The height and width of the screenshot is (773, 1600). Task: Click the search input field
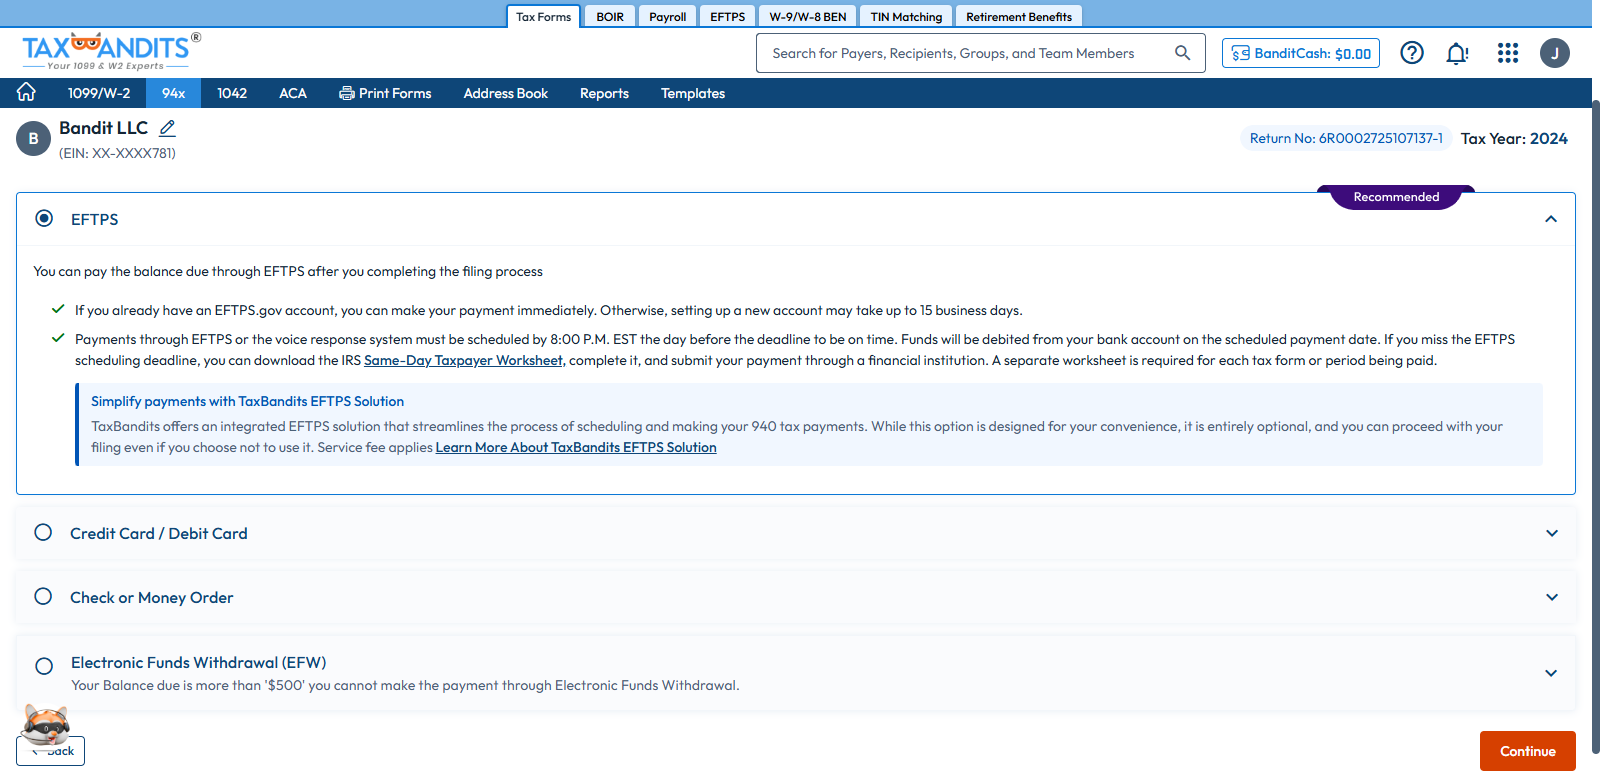tap(960, 53)
